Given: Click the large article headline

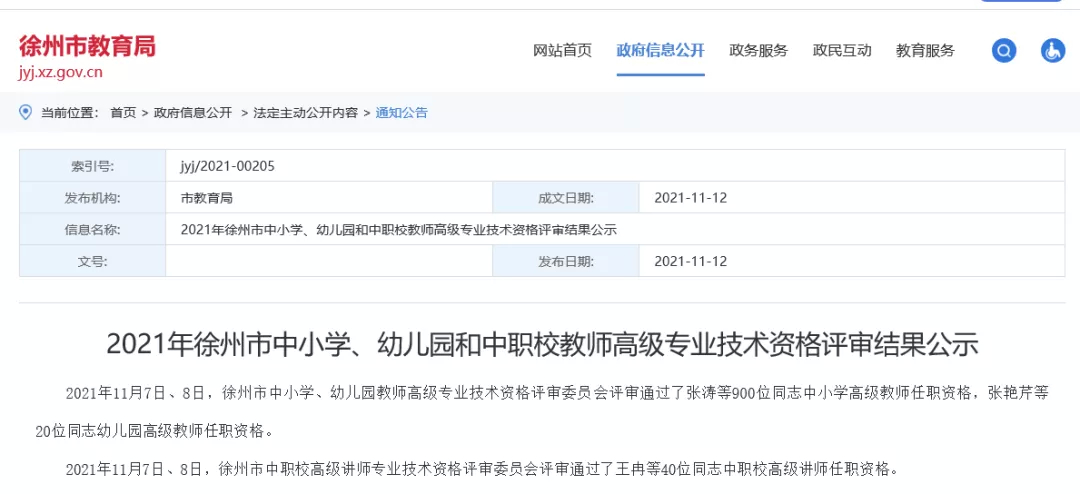Looking at the screenshot, I should click(542, 344).
